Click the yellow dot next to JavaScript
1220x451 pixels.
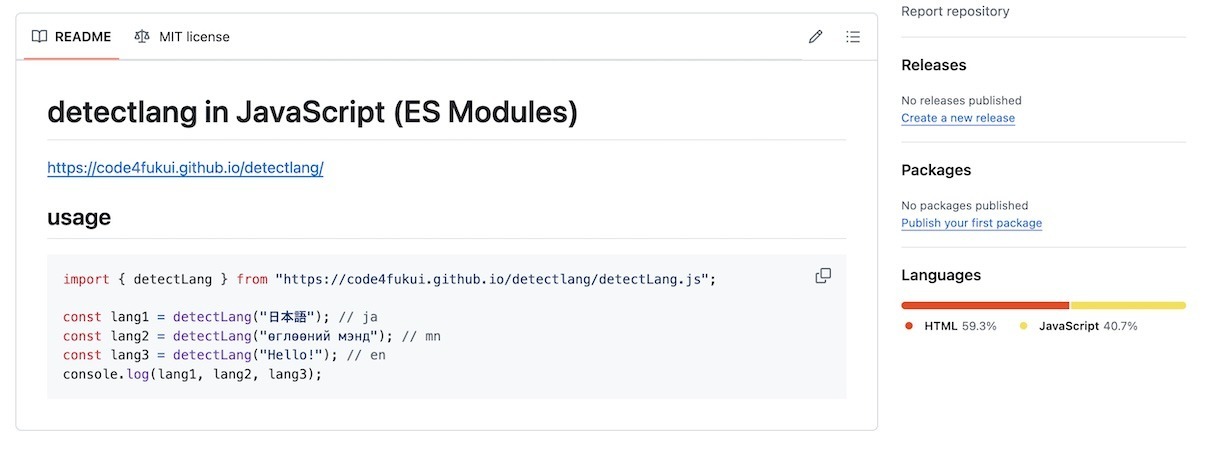click(x=1024, y=326)
